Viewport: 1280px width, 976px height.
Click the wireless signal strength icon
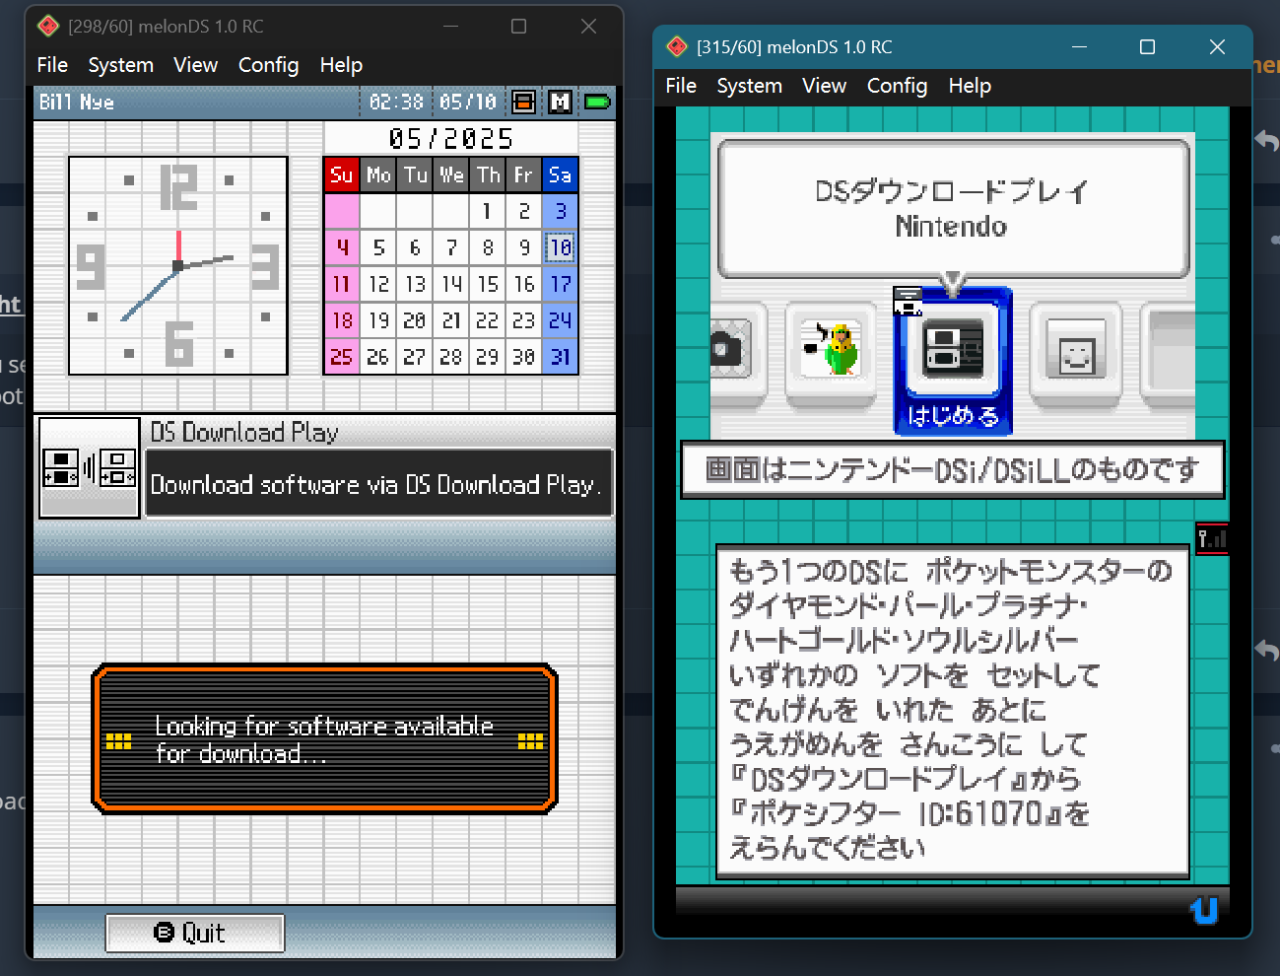(1211, 539)
